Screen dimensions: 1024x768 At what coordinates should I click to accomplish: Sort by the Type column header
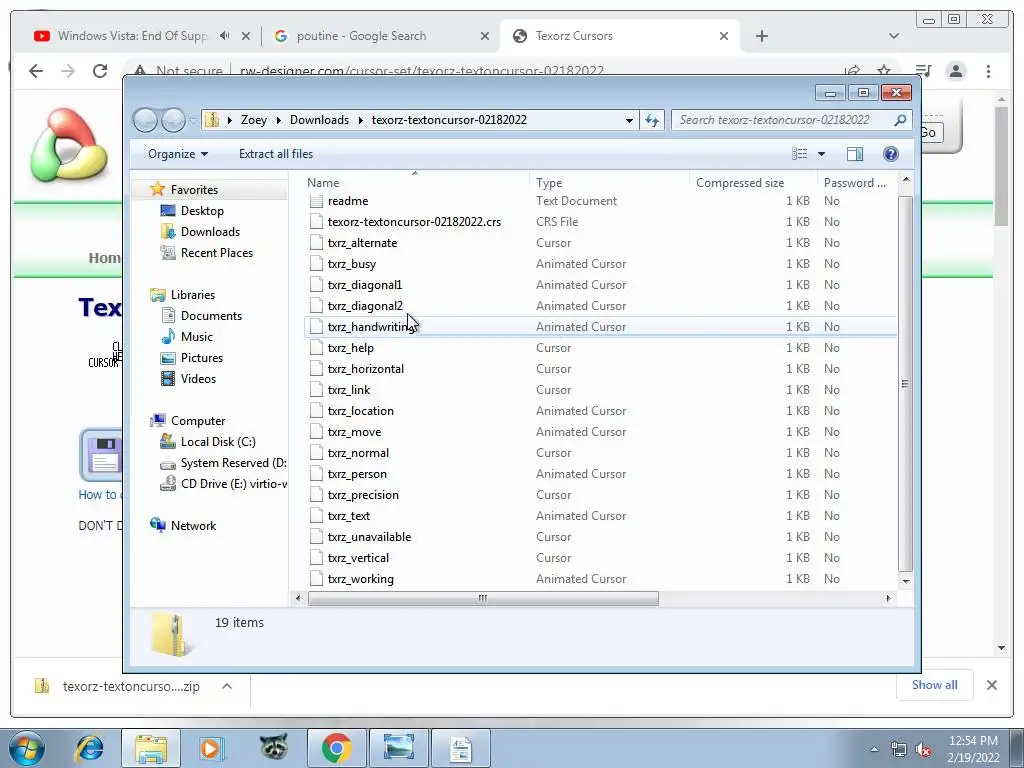pyautogui.click(x=609, y=183)
